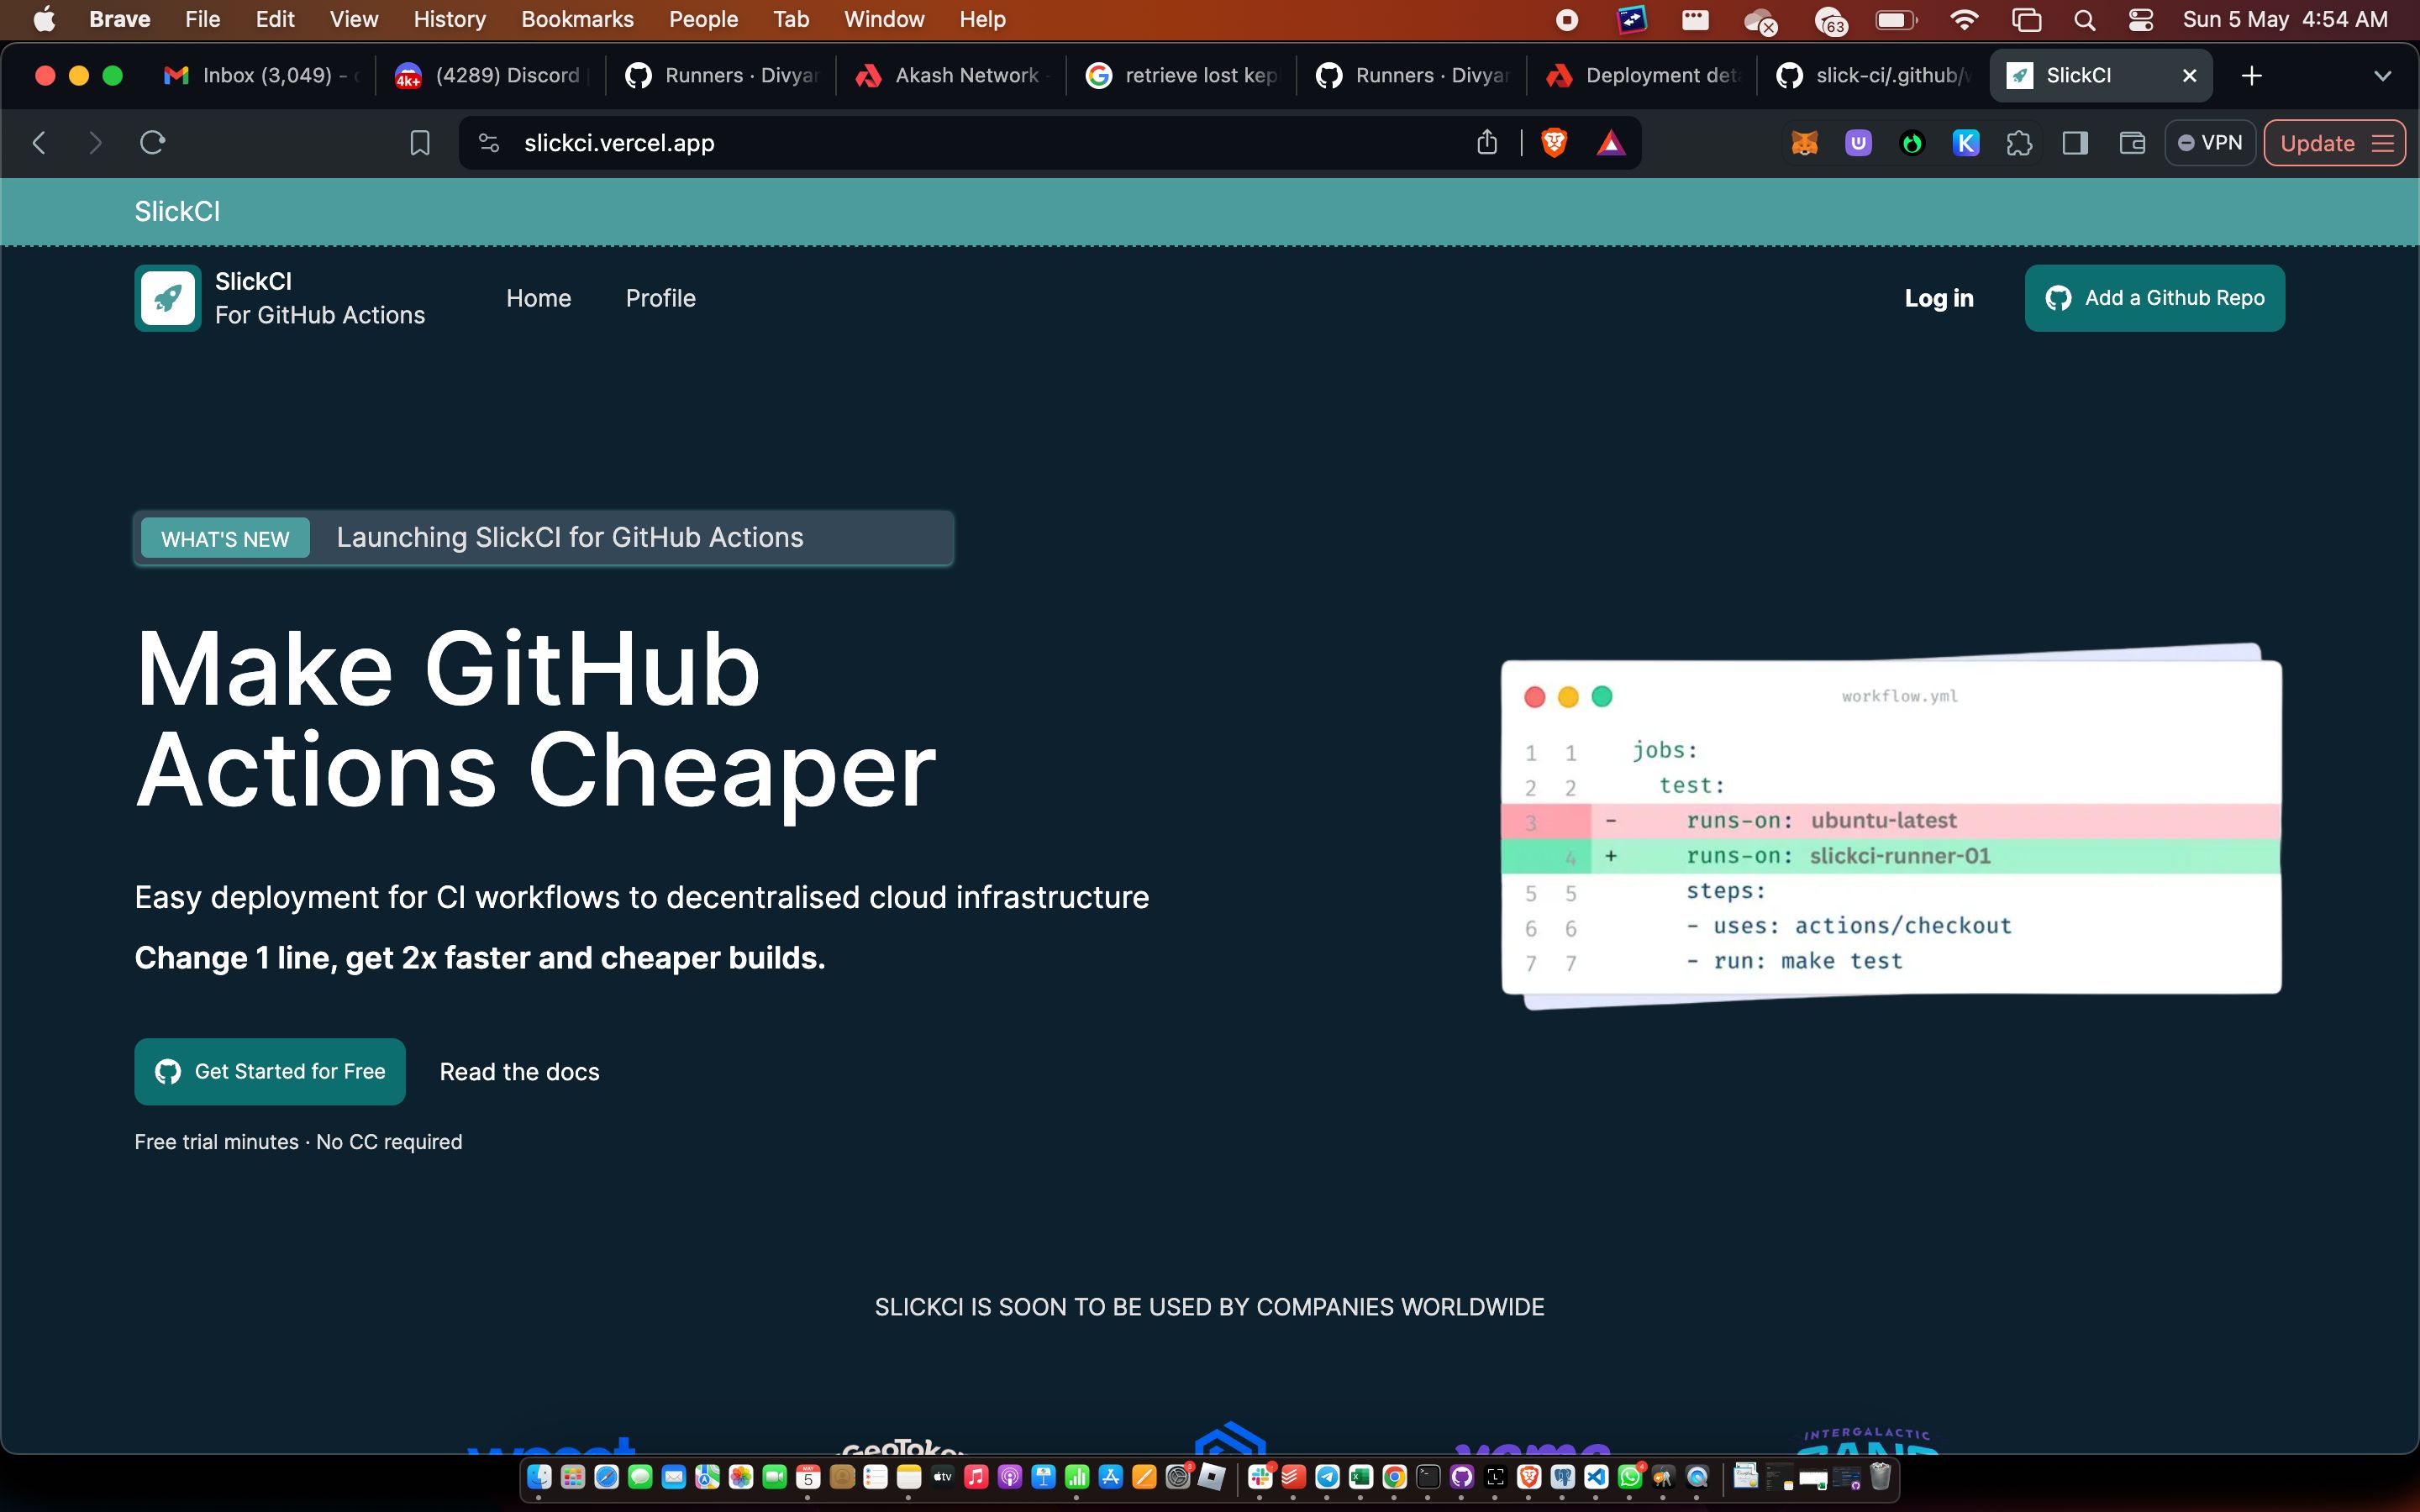The width and height of the screenshot is (2420, 1512).
Task: Expand the tab search chevron
Action: [x=2383, y=75]
